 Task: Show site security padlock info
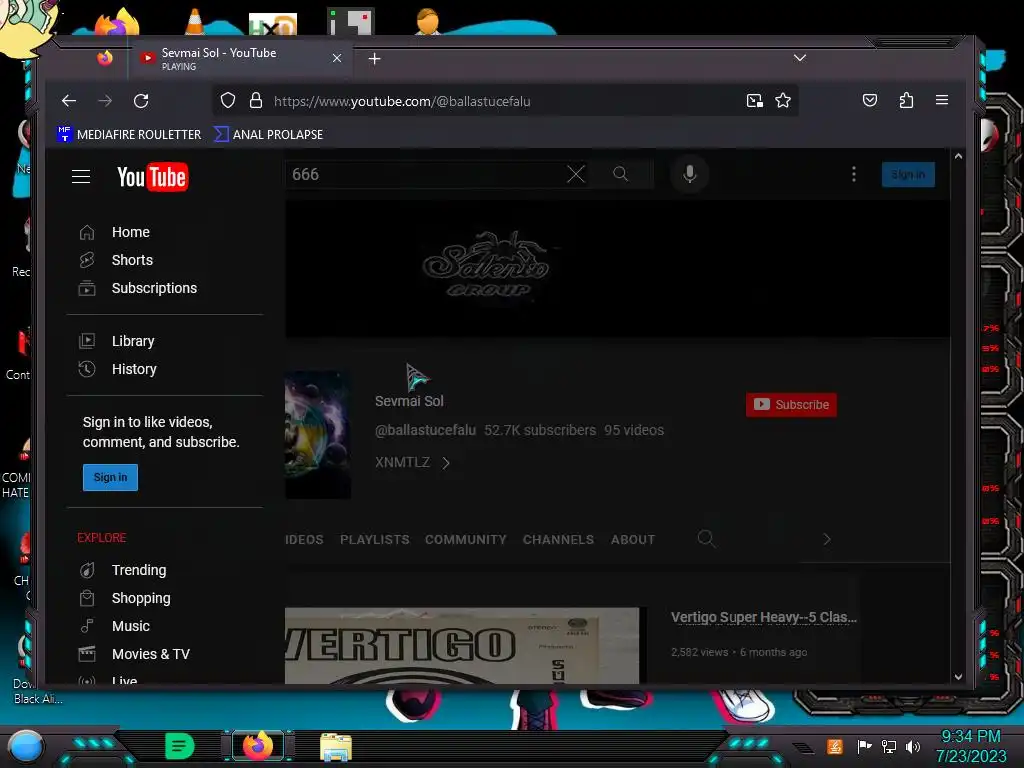click(x=256, y=101)
